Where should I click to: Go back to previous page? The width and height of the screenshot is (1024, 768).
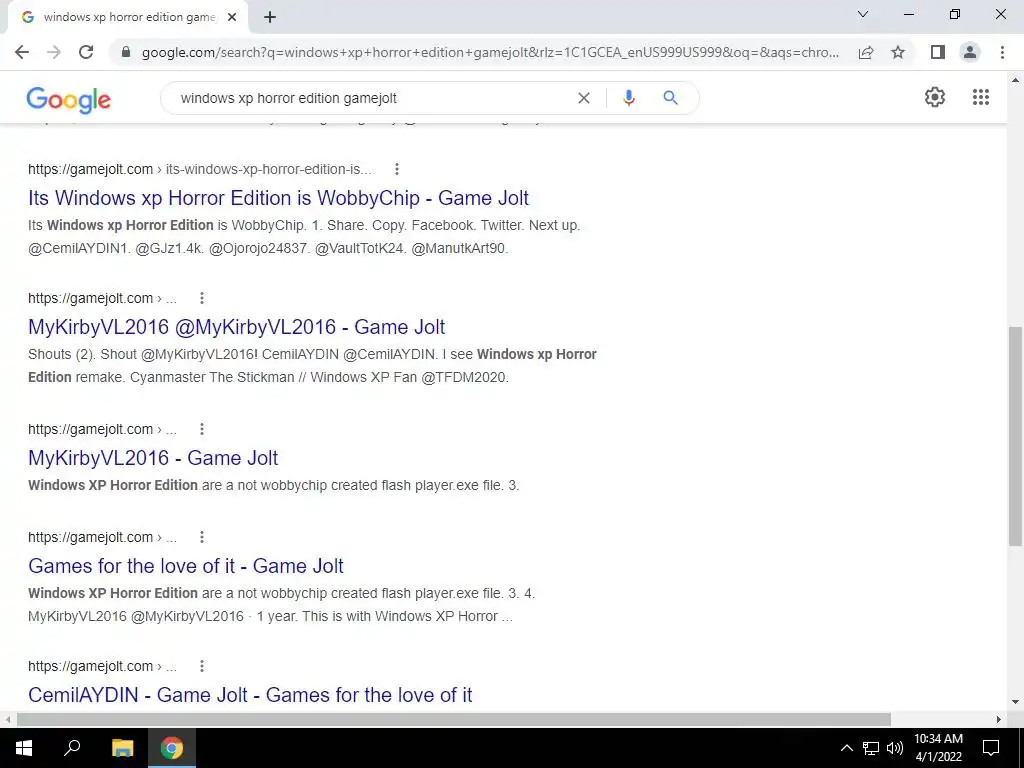pyautogui.click(x=22, y=52)
